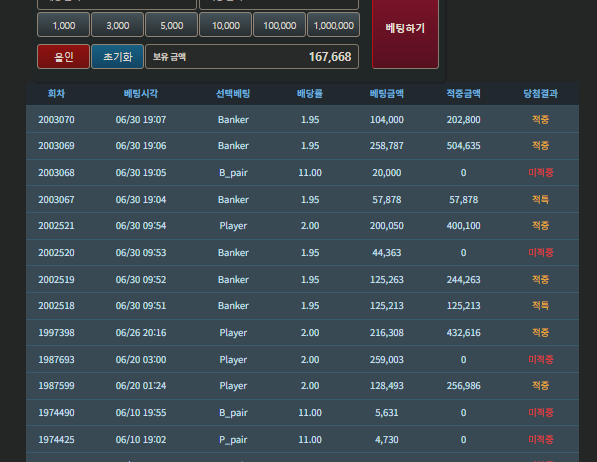Image resolution: width=597 pixels, height=462 pixels.
Task: Select the round 2003070 row
Action: coord(302,119)
